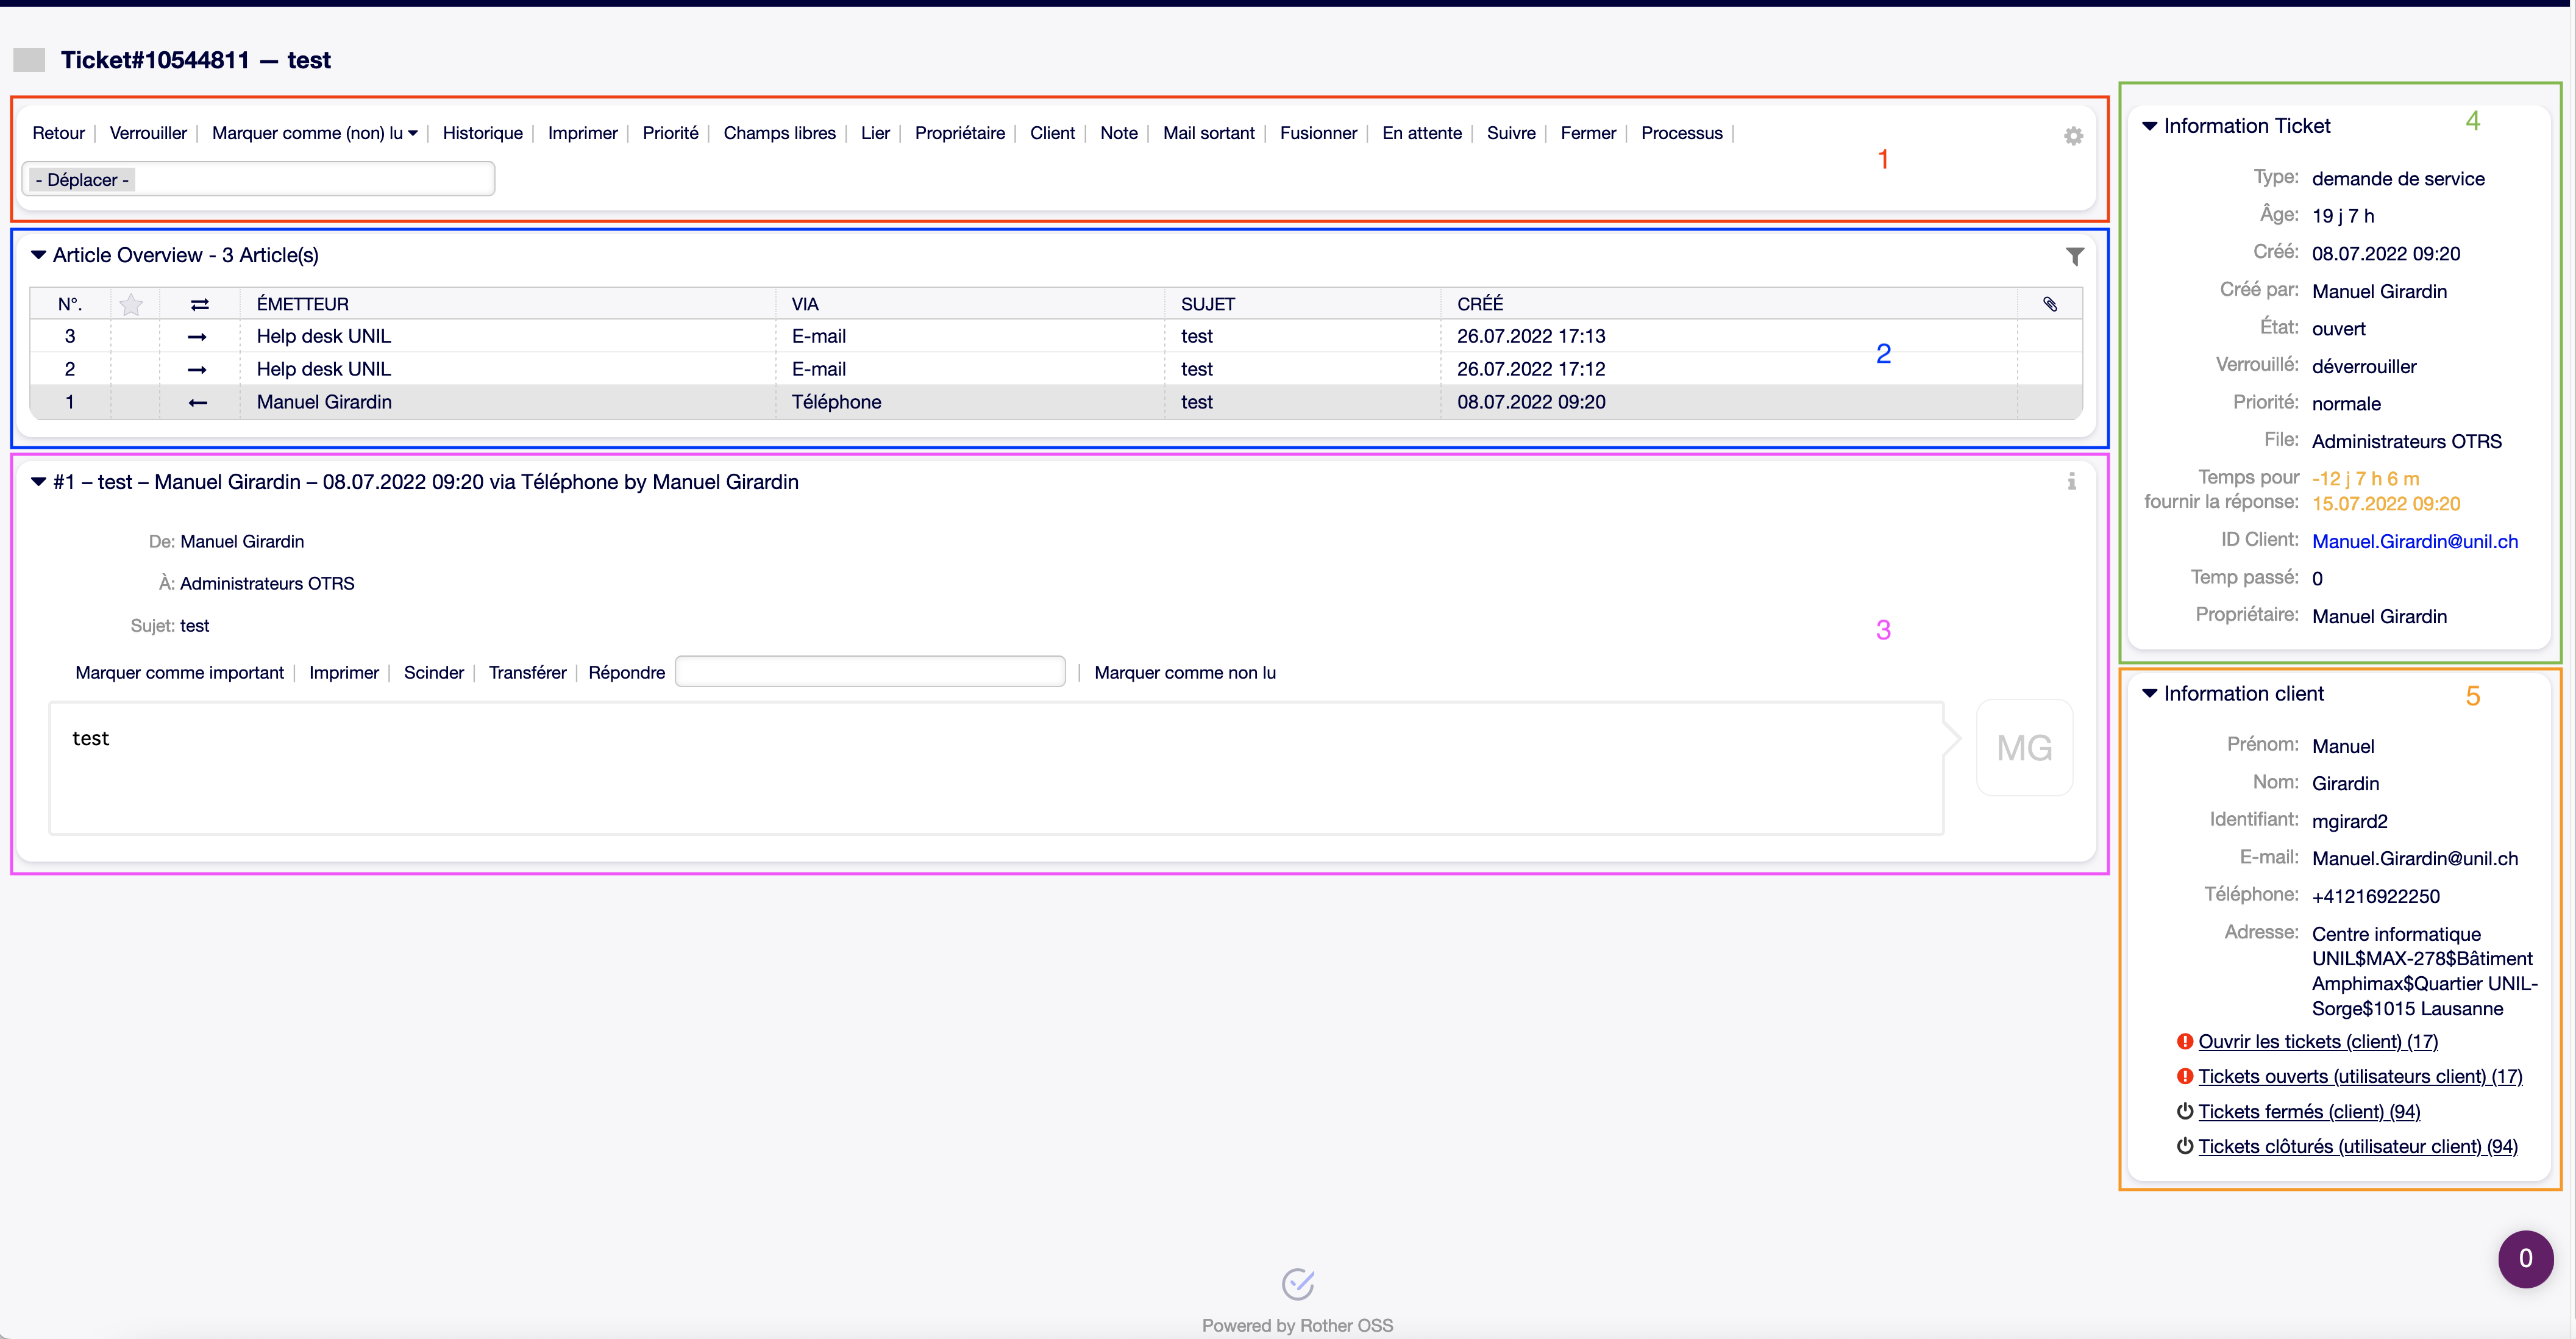Click the Rother OSS checkmark logo
Screen dimensions: 2576x1339
pos(1297,1283)
